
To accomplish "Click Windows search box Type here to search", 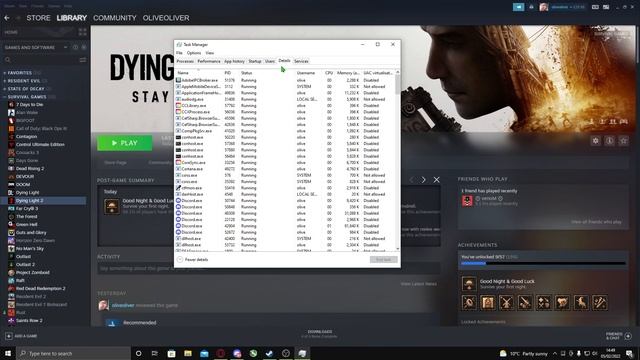I will coord(73,353).
